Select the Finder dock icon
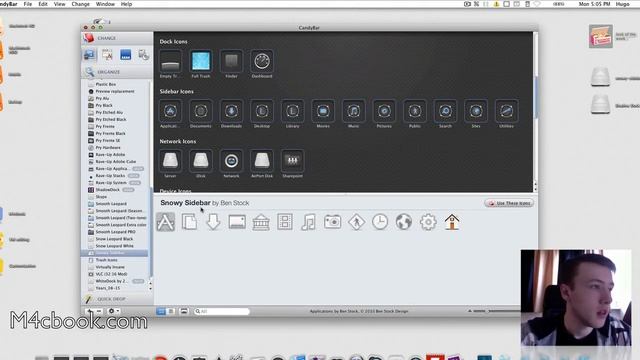 (x=231, y=61)
